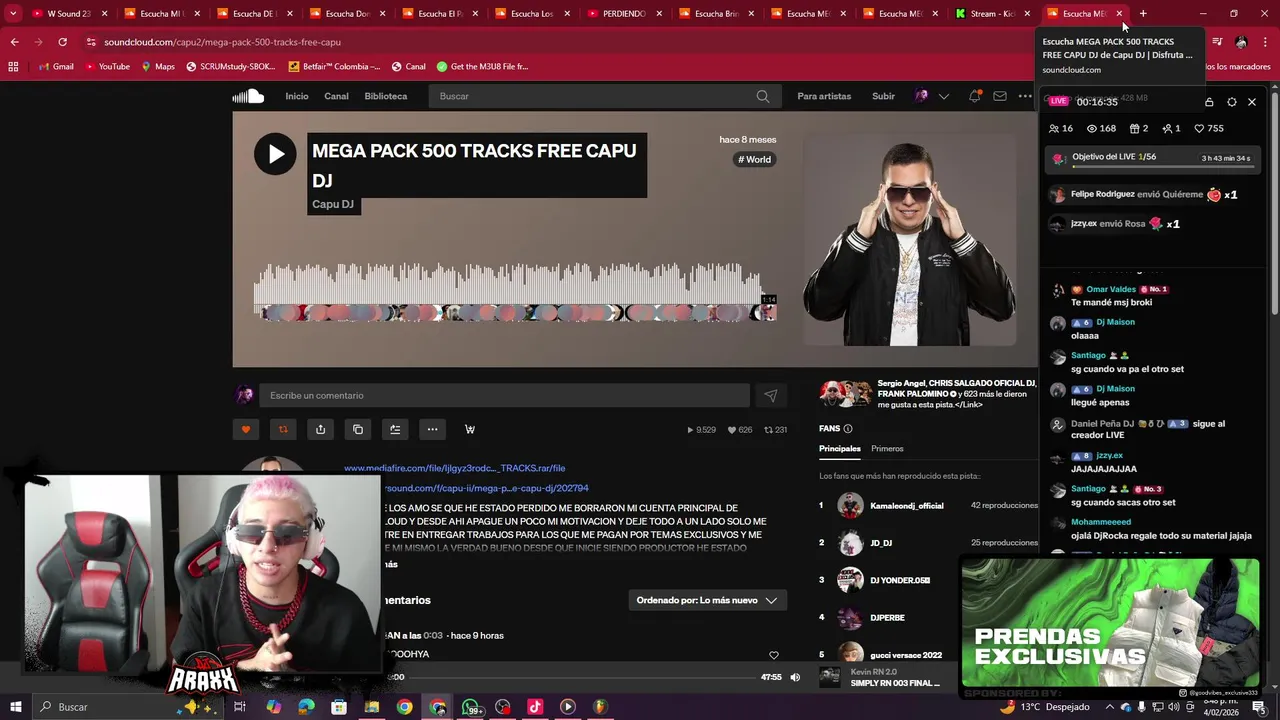This screenshot has height=720, width=1280.
Task: Open JD_DJ fan profile
Action: [x=881, y=542]
